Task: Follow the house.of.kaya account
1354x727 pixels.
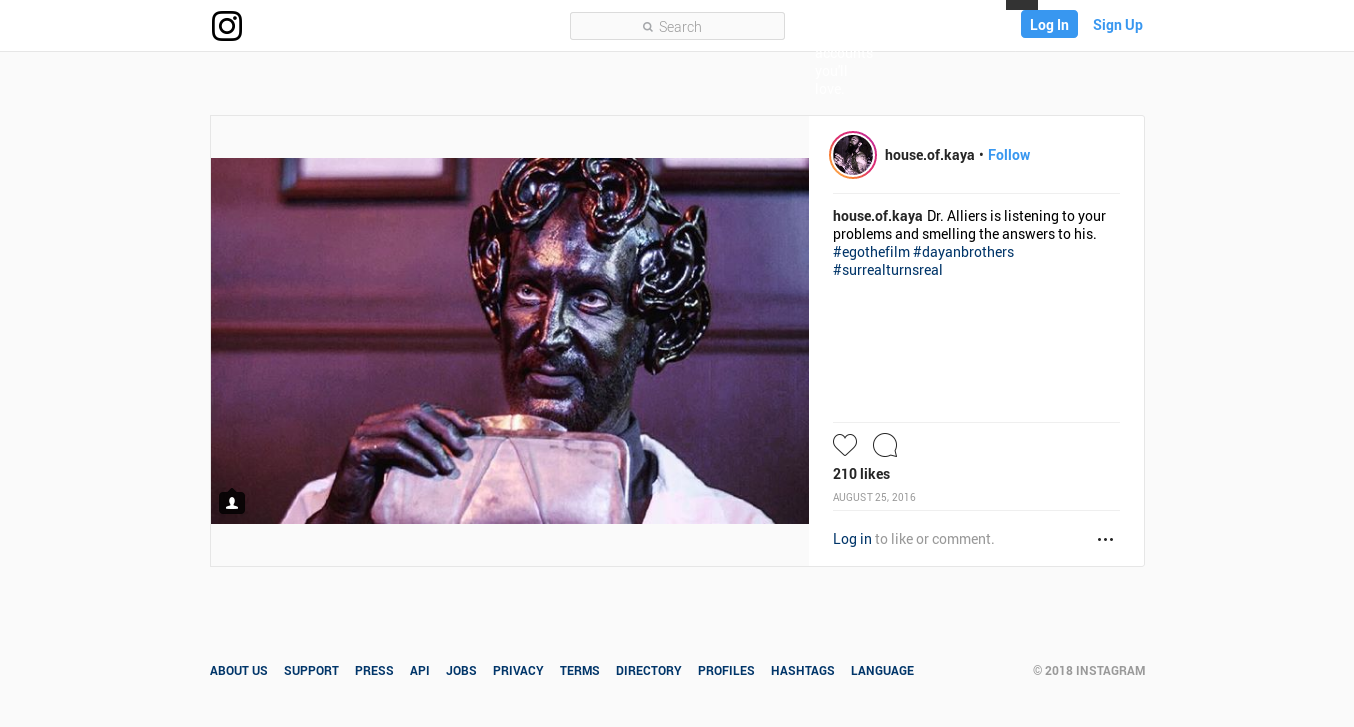Action: pos(1008,155)
